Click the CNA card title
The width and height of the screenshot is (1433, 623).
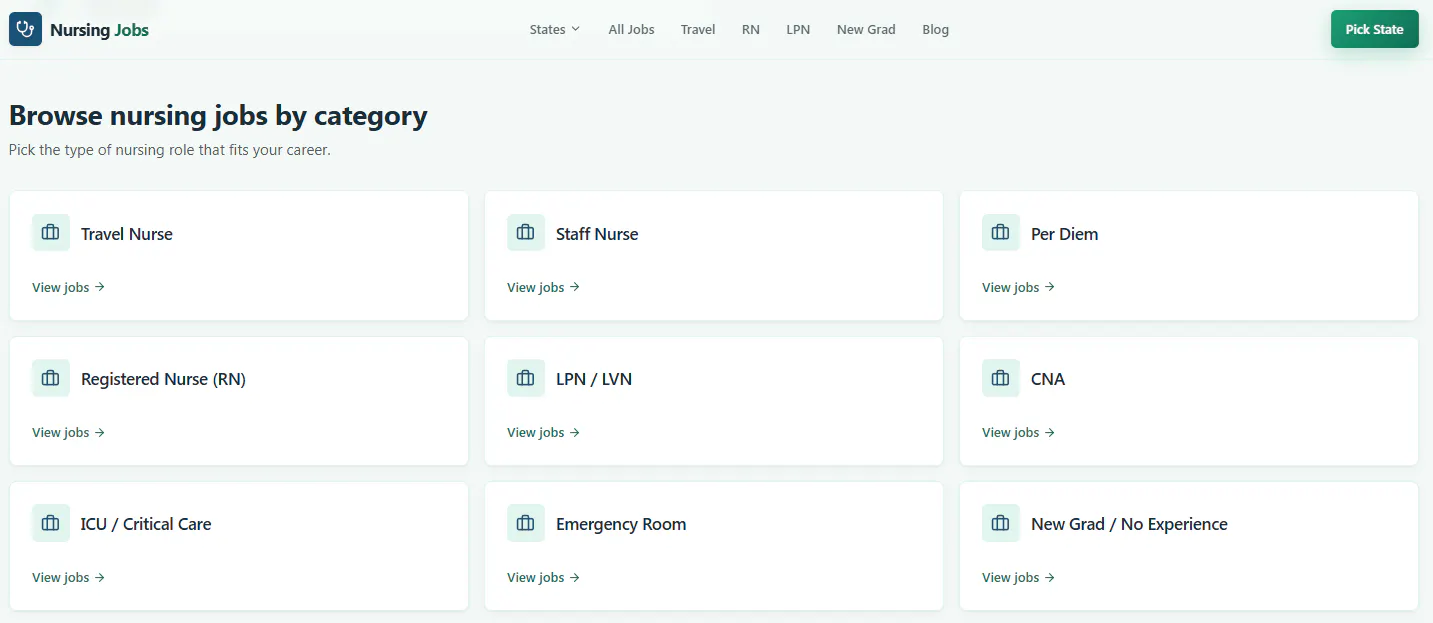point(1048,379)
